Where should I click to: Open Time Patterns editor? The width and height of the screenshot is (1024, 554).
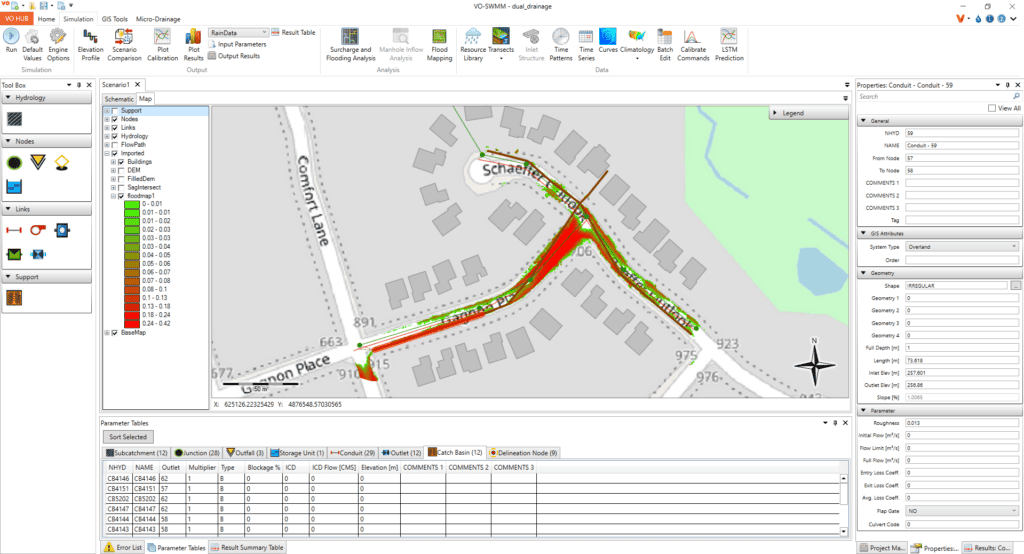[560, 44]
